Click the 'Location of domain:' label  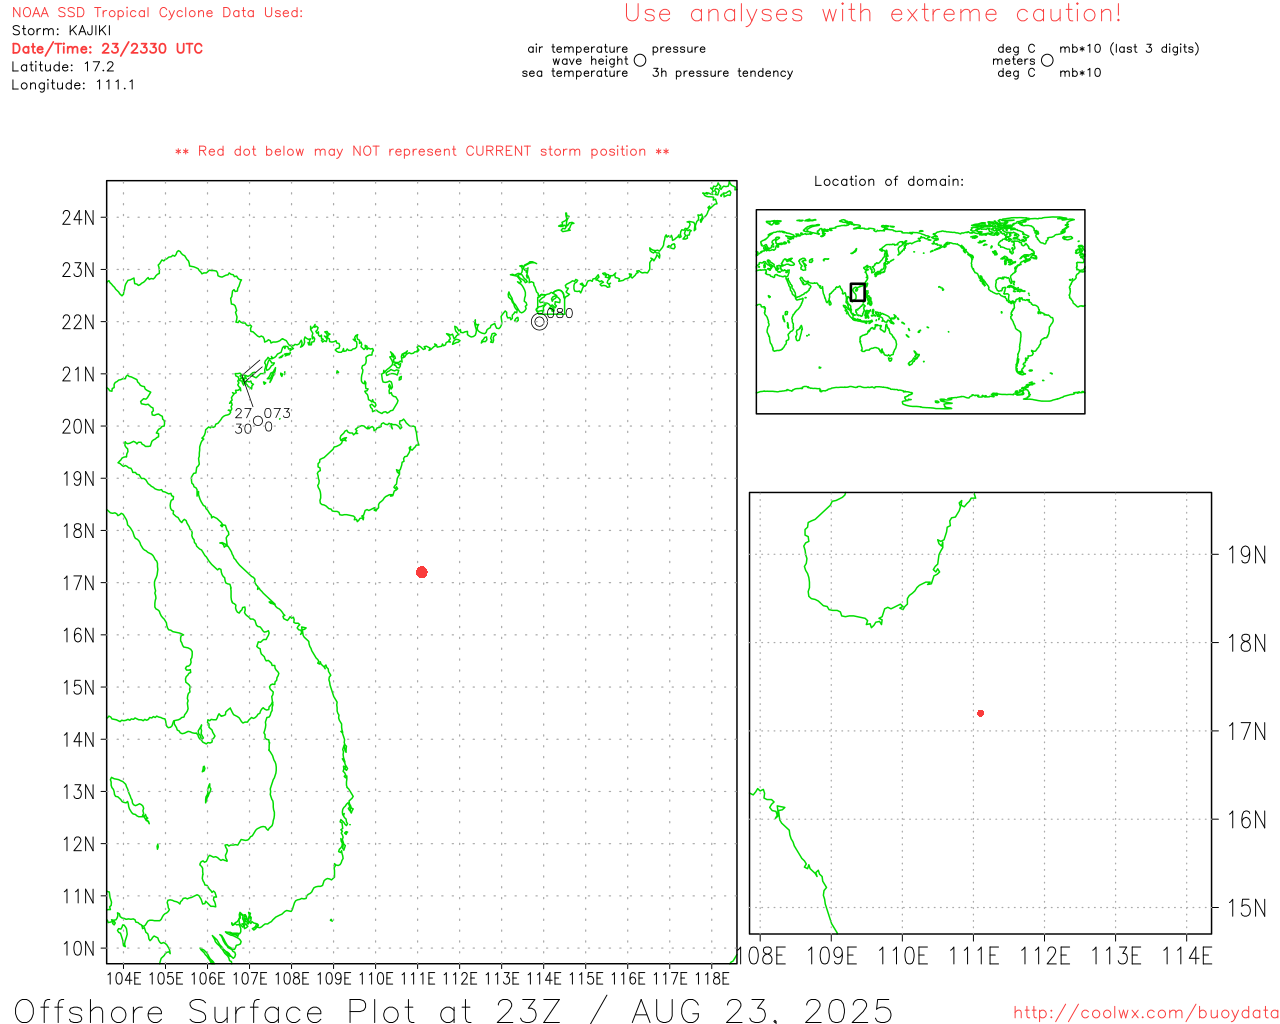[889, 181]
